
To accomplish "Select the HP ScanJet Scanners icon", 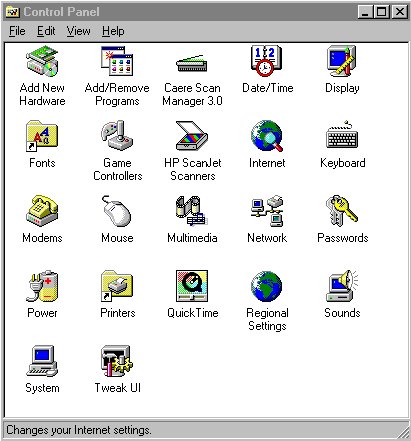I will 192,136.
